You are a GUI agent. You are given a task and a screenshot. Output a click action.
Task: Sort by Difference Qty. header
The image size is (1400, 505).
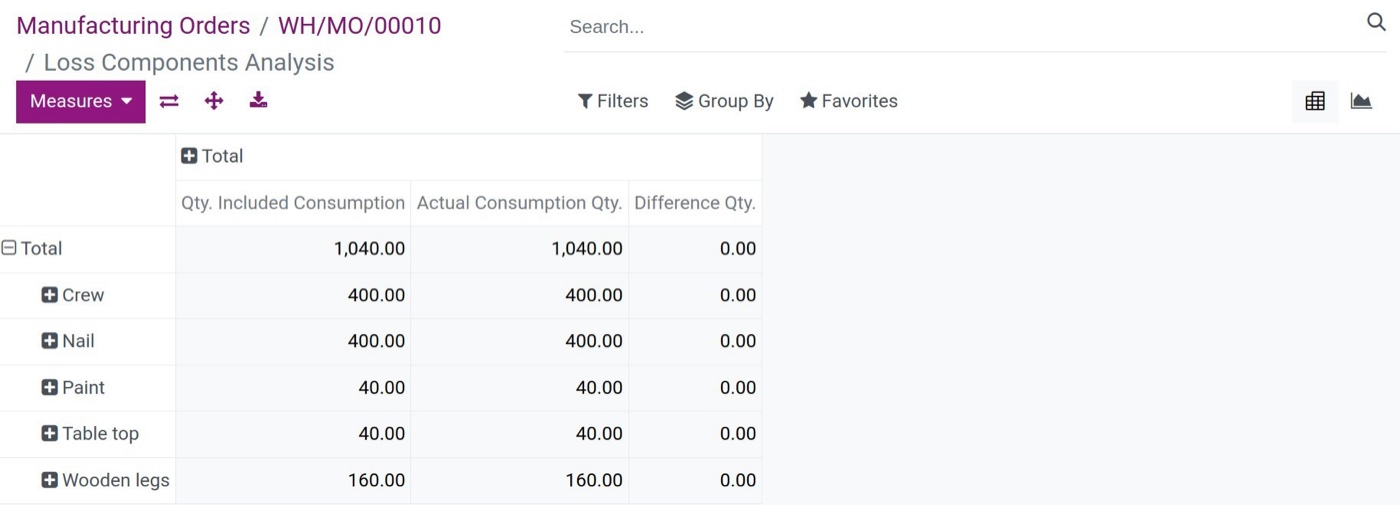tap(695, 203)
